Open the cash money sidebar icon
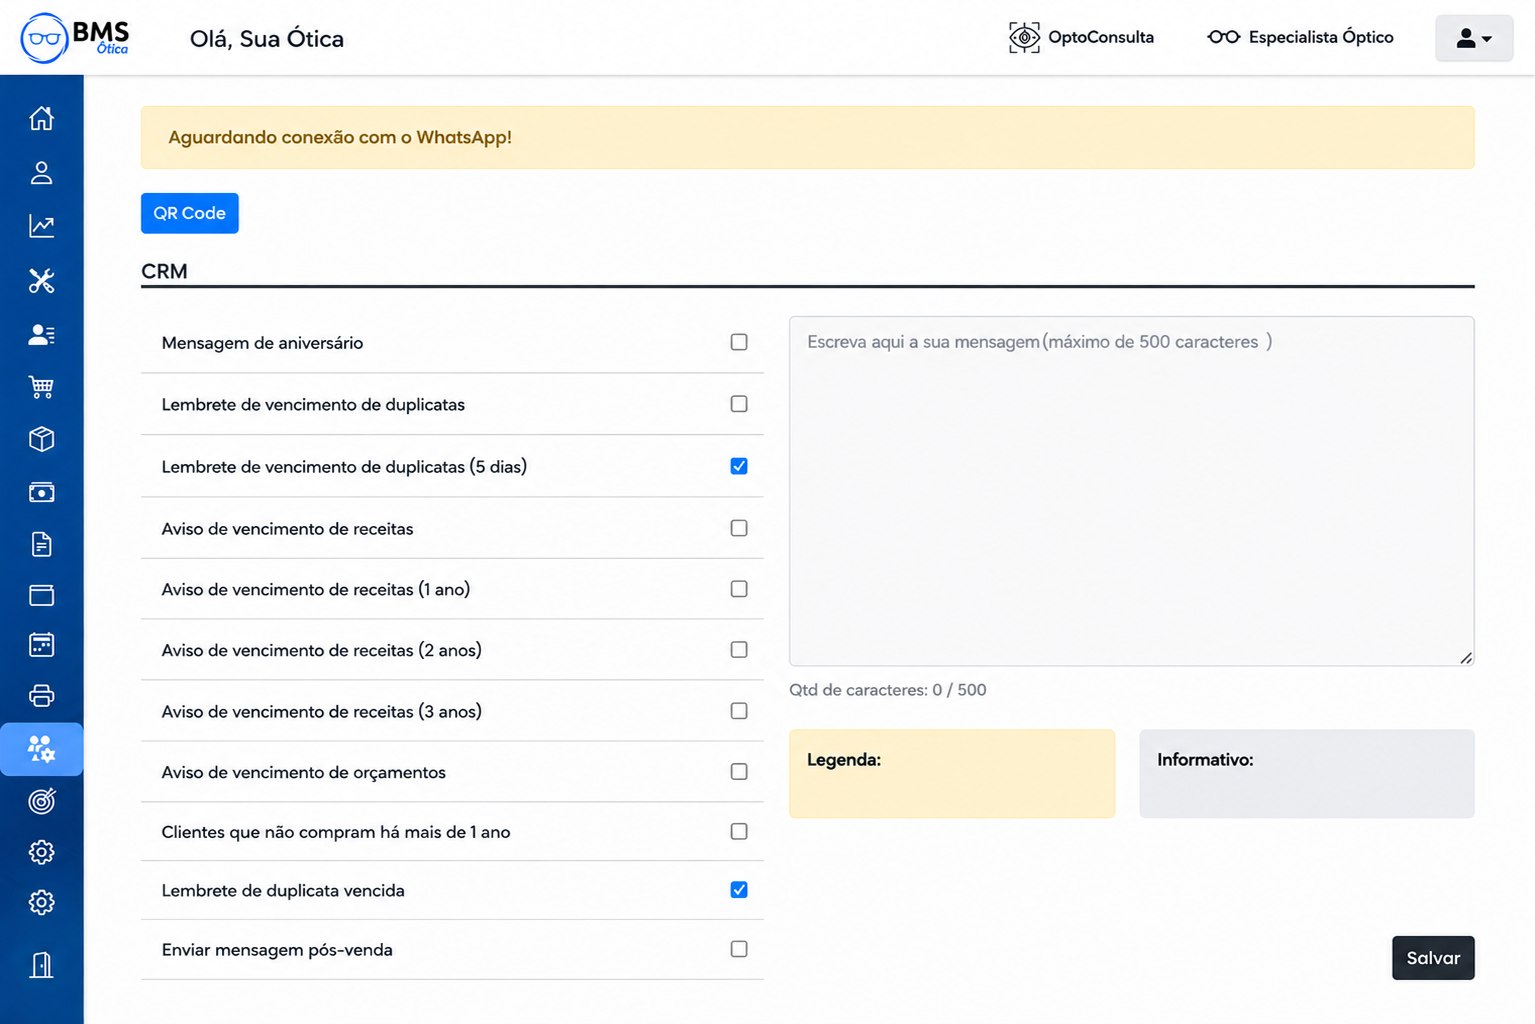1535x1024 pixels. 41,492
